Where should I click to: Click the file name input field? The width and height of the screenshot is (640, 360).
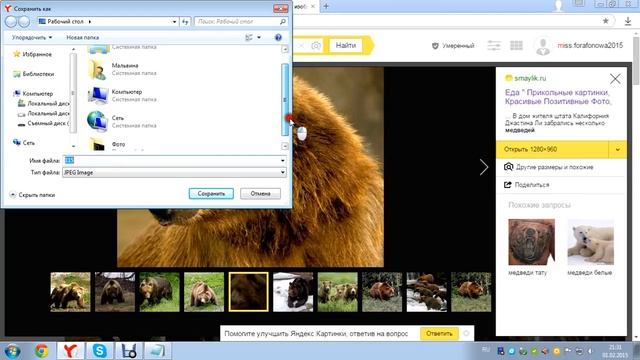[171, 160]
